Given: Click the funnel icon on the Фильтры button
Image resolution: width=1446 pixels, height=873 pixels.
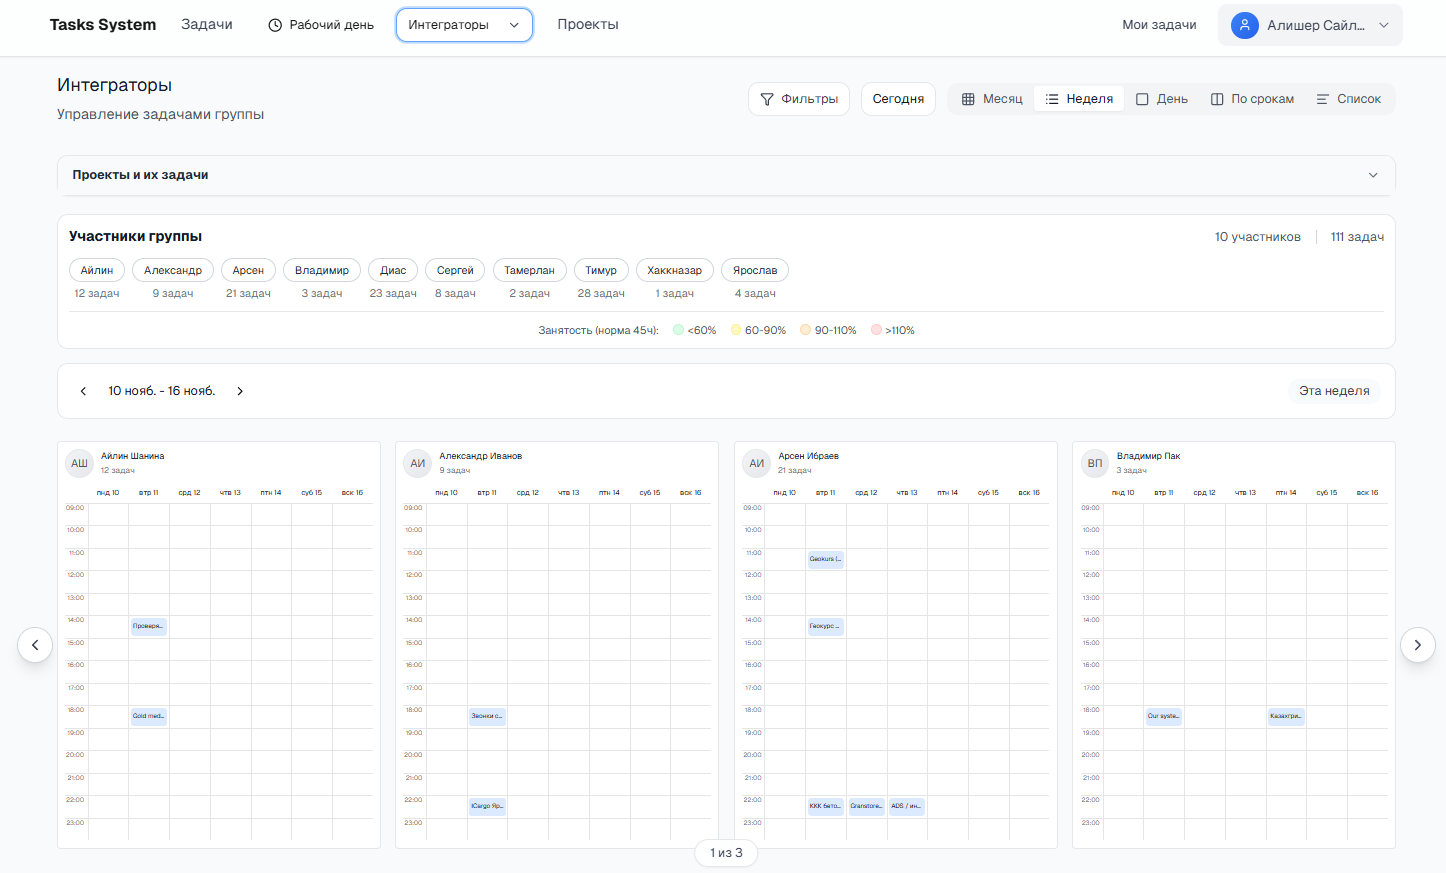Looking at the screenshot, I should pyautogui.click(x=767, y=98).
